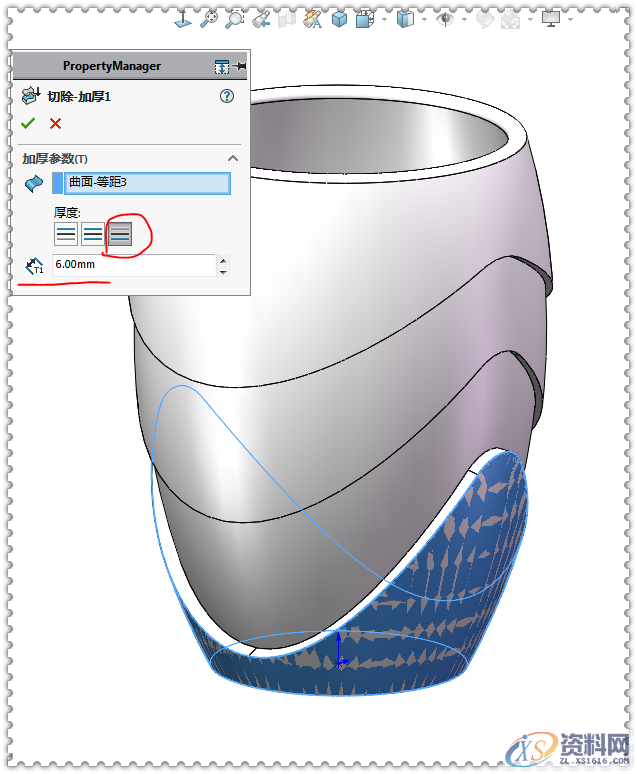This screenshot has width=637, height=774.
Task: Click the PropertyManager title text
Action: click(112, 66)
